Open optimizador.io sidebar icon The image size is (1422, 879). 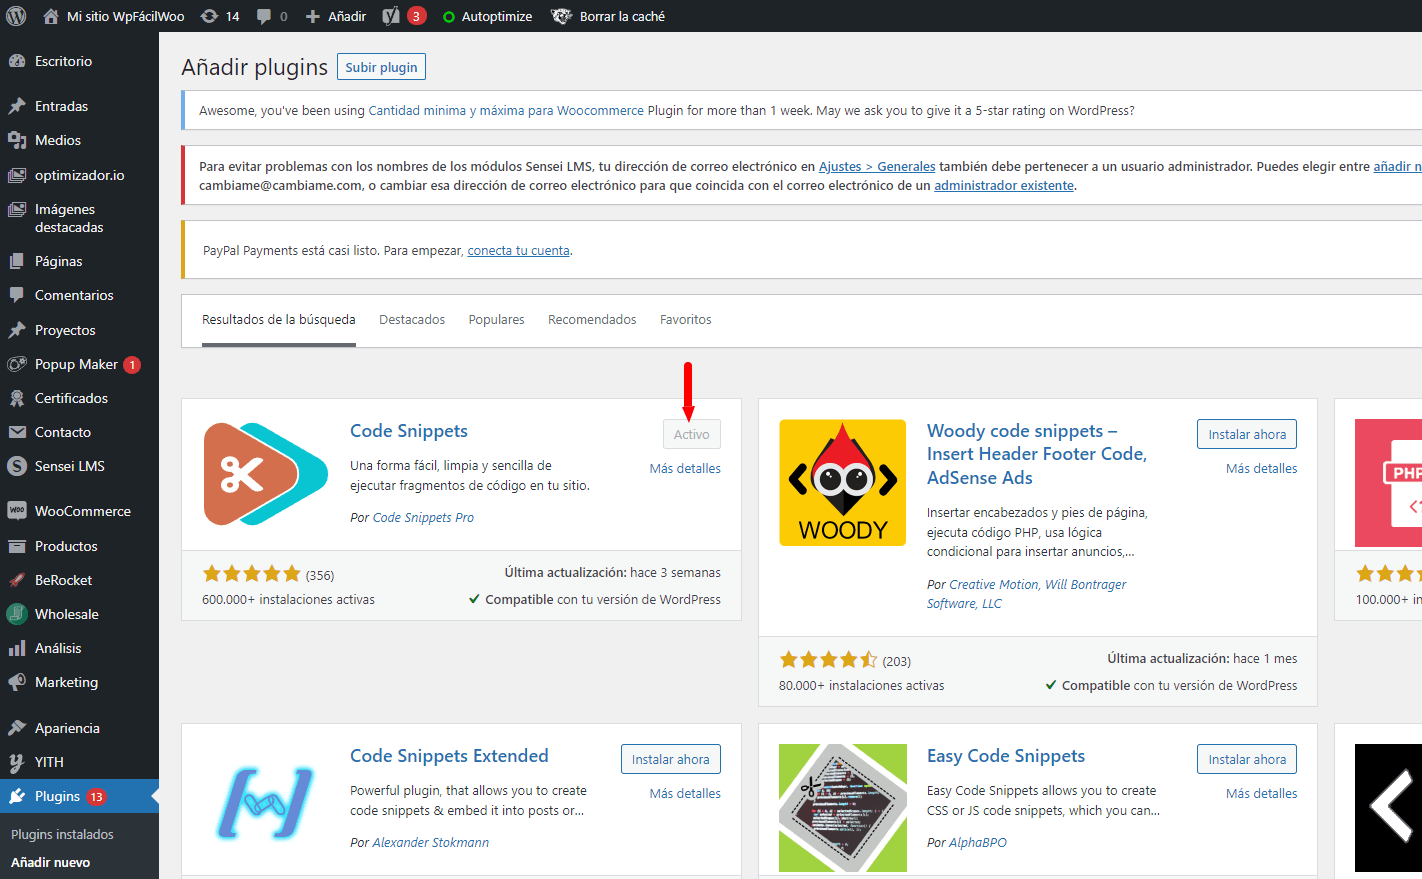tap(17, 175)
